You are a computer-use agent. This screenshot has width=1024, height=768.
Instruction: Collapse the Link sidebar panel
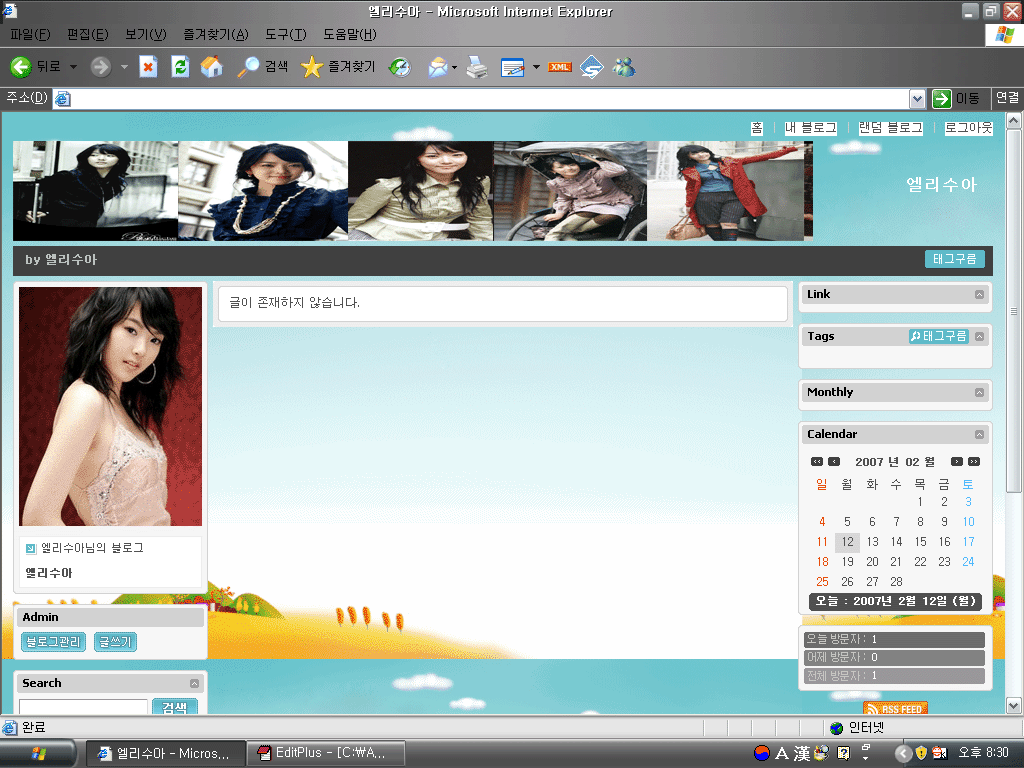(979, 294)
